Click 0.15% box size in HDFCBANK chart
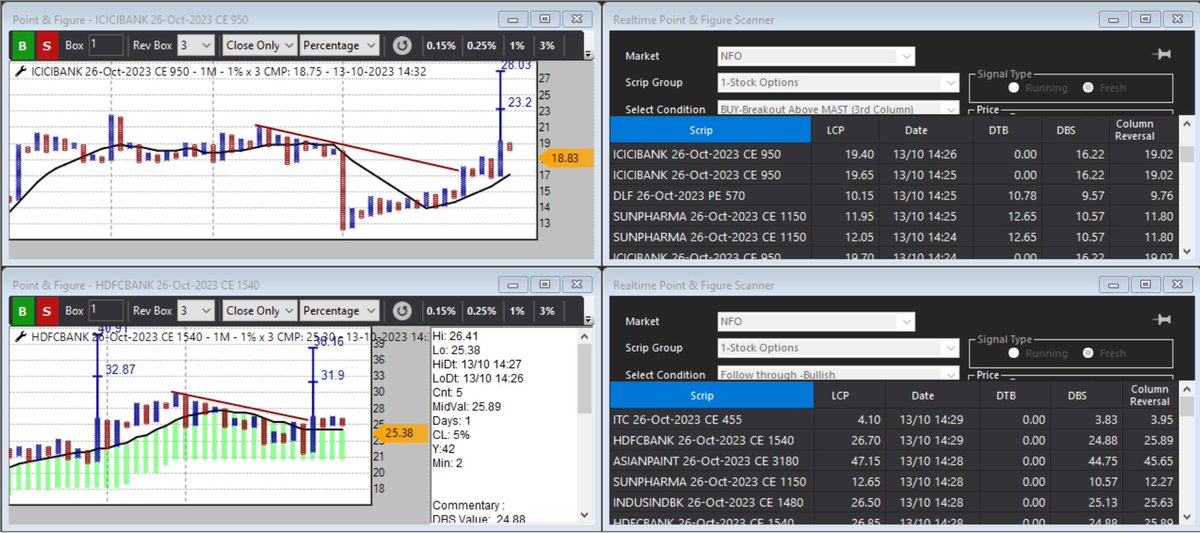This screenshot has width=1200, height=533. tap(440, 311)
